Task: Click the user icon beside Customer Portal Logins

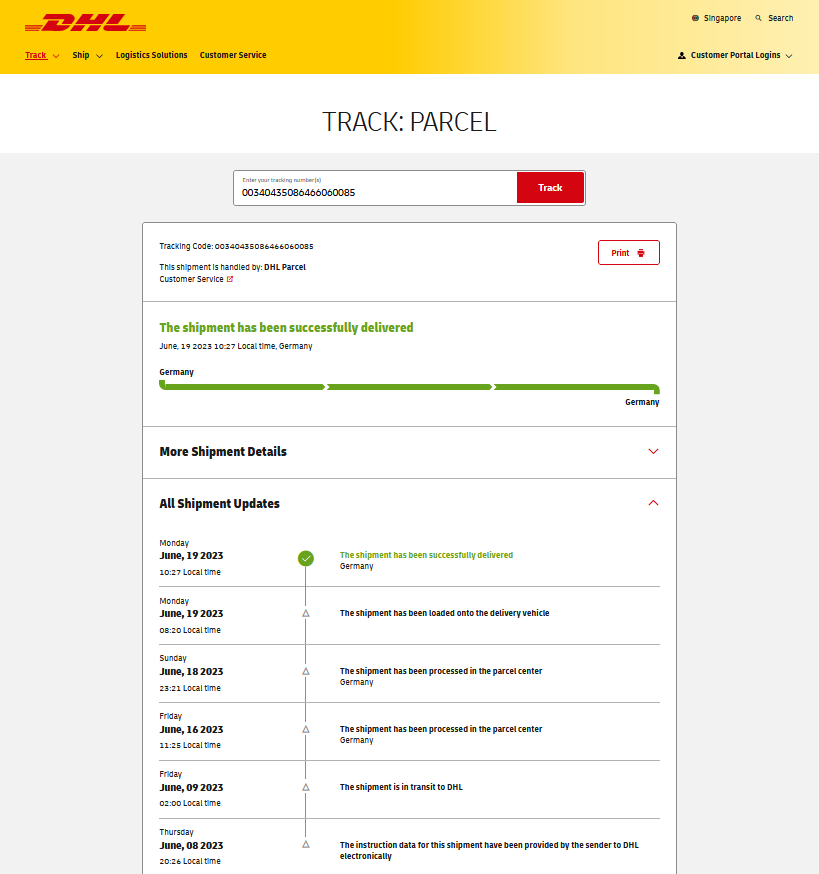Action: pyautogui.click(x=682, y=56)
